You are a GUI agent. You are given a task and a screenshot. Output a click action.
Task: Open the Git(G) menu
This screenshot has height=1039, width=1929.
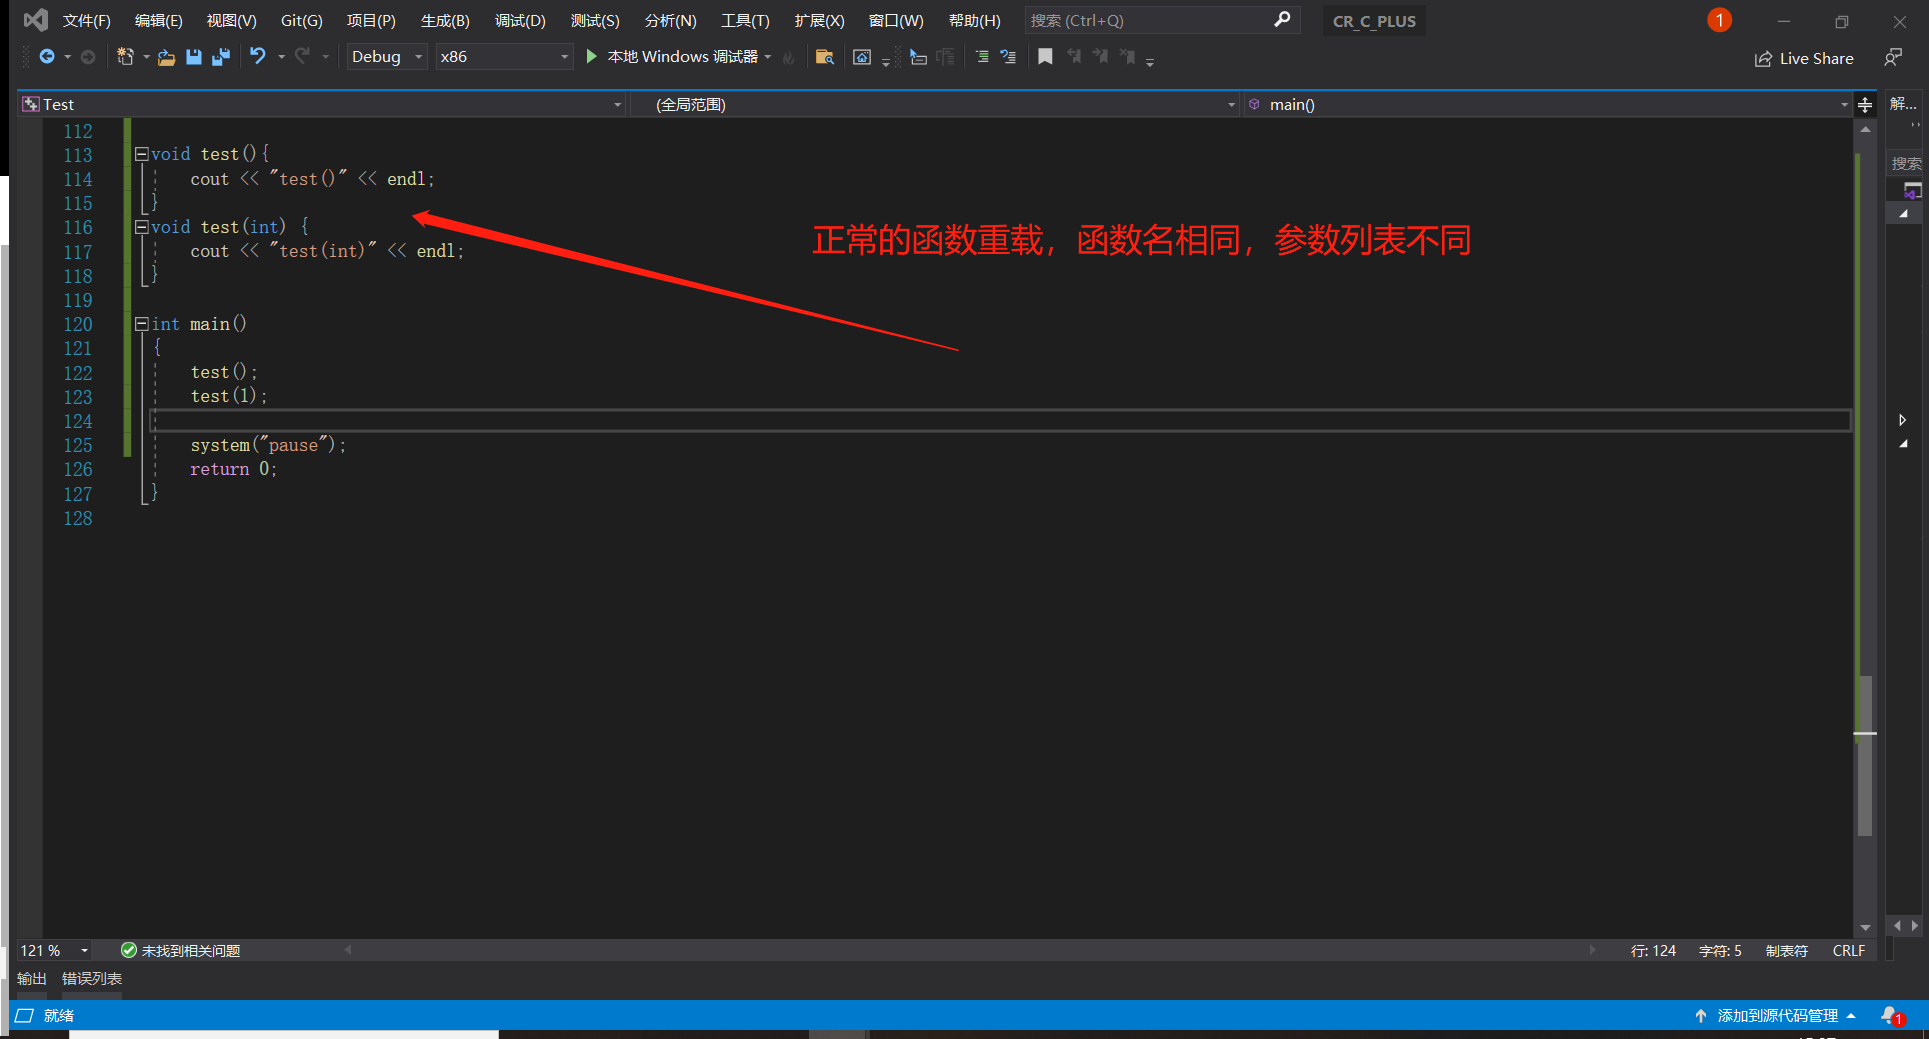pyautogui.click(x=302, y=20)
